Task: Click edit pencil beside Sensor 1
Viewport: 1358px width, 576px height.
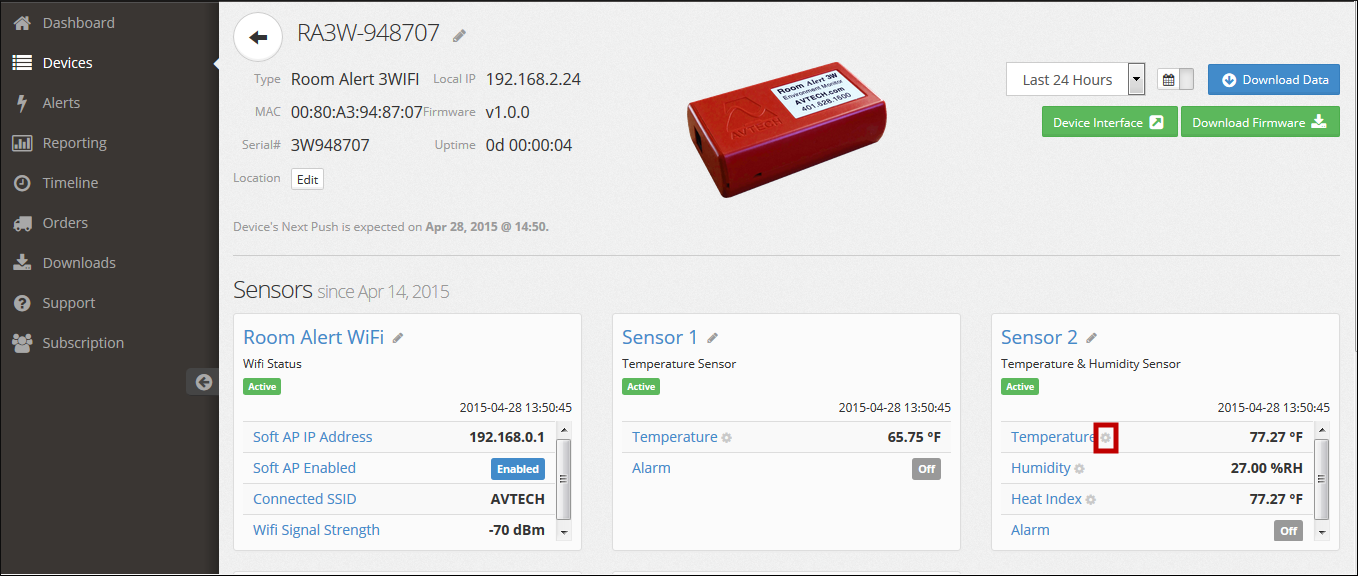Action: pos(712,339)
